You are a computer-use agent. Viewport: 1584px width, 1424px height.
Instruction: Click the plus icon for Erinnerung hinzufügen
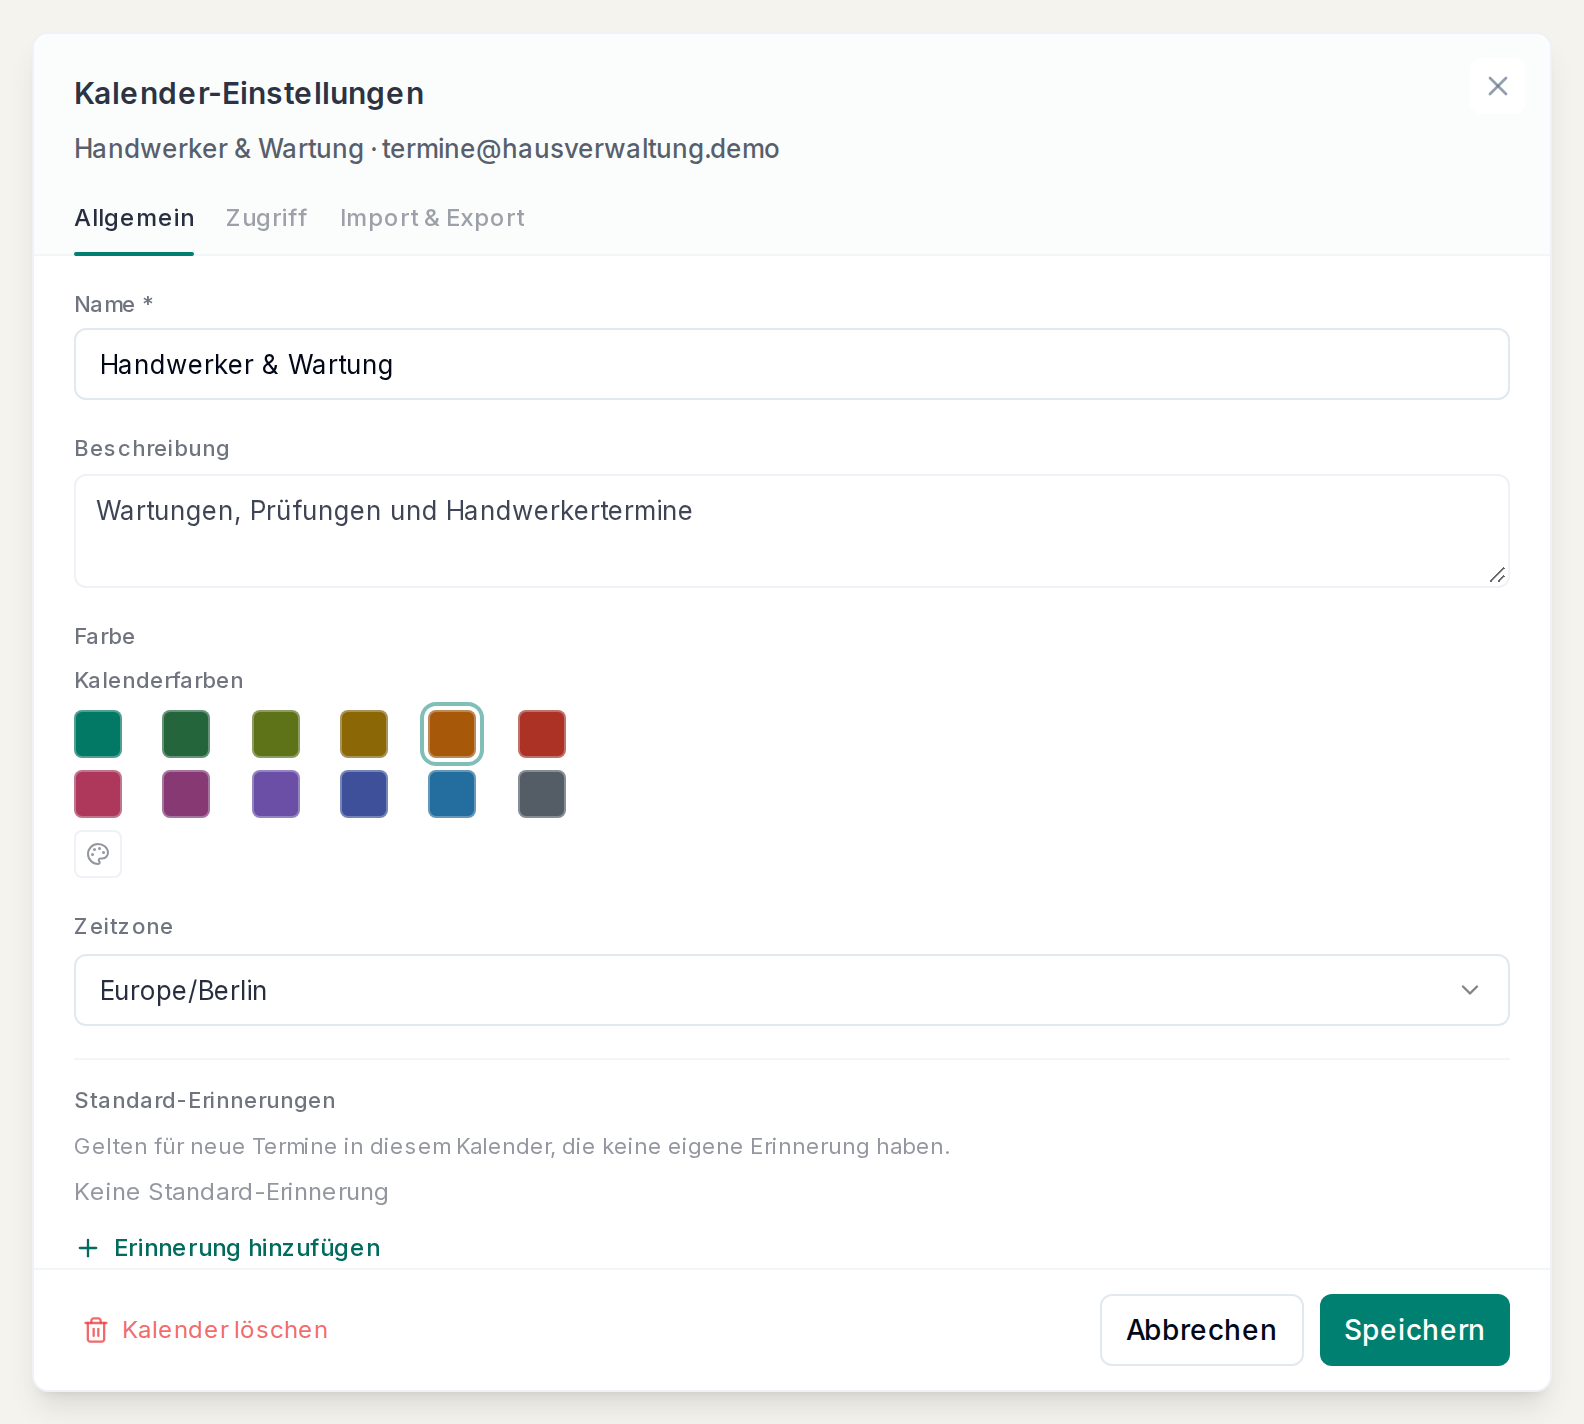pos(88,1248)
